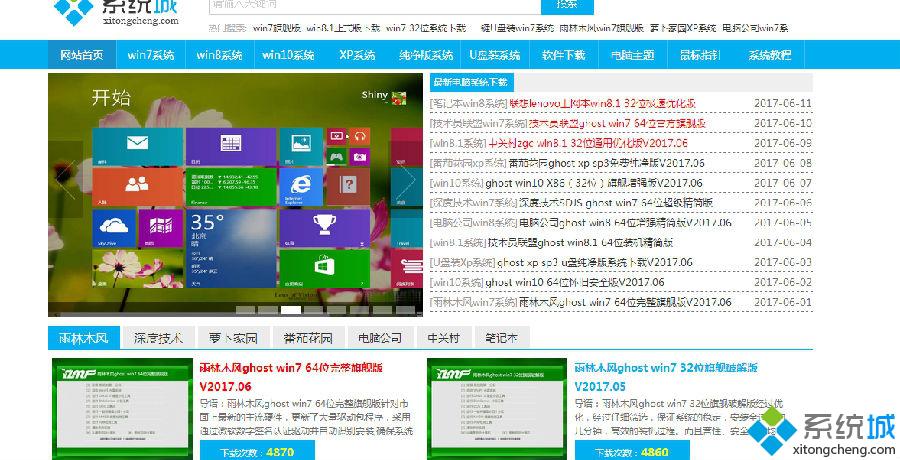The width and height of the screenshot is (900, 460).
Task: Go to previous carousel slide arrow
Action: pyautogui.click(x=65, y=180)
